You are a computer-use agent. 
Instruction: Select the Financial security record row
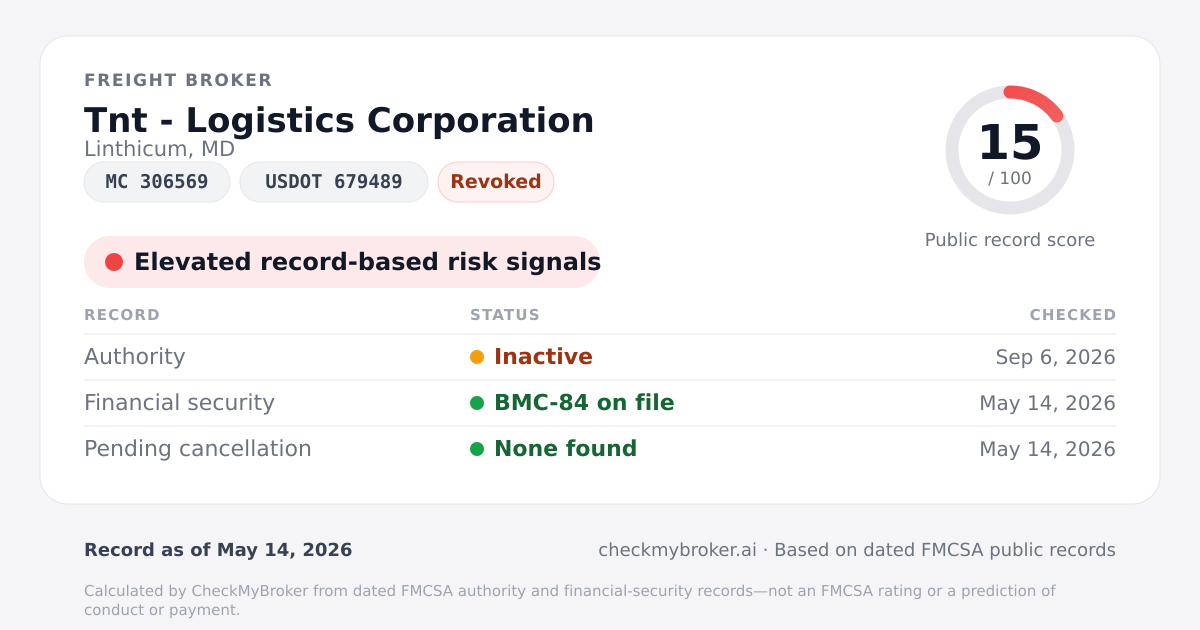click(x=600, y=403)
